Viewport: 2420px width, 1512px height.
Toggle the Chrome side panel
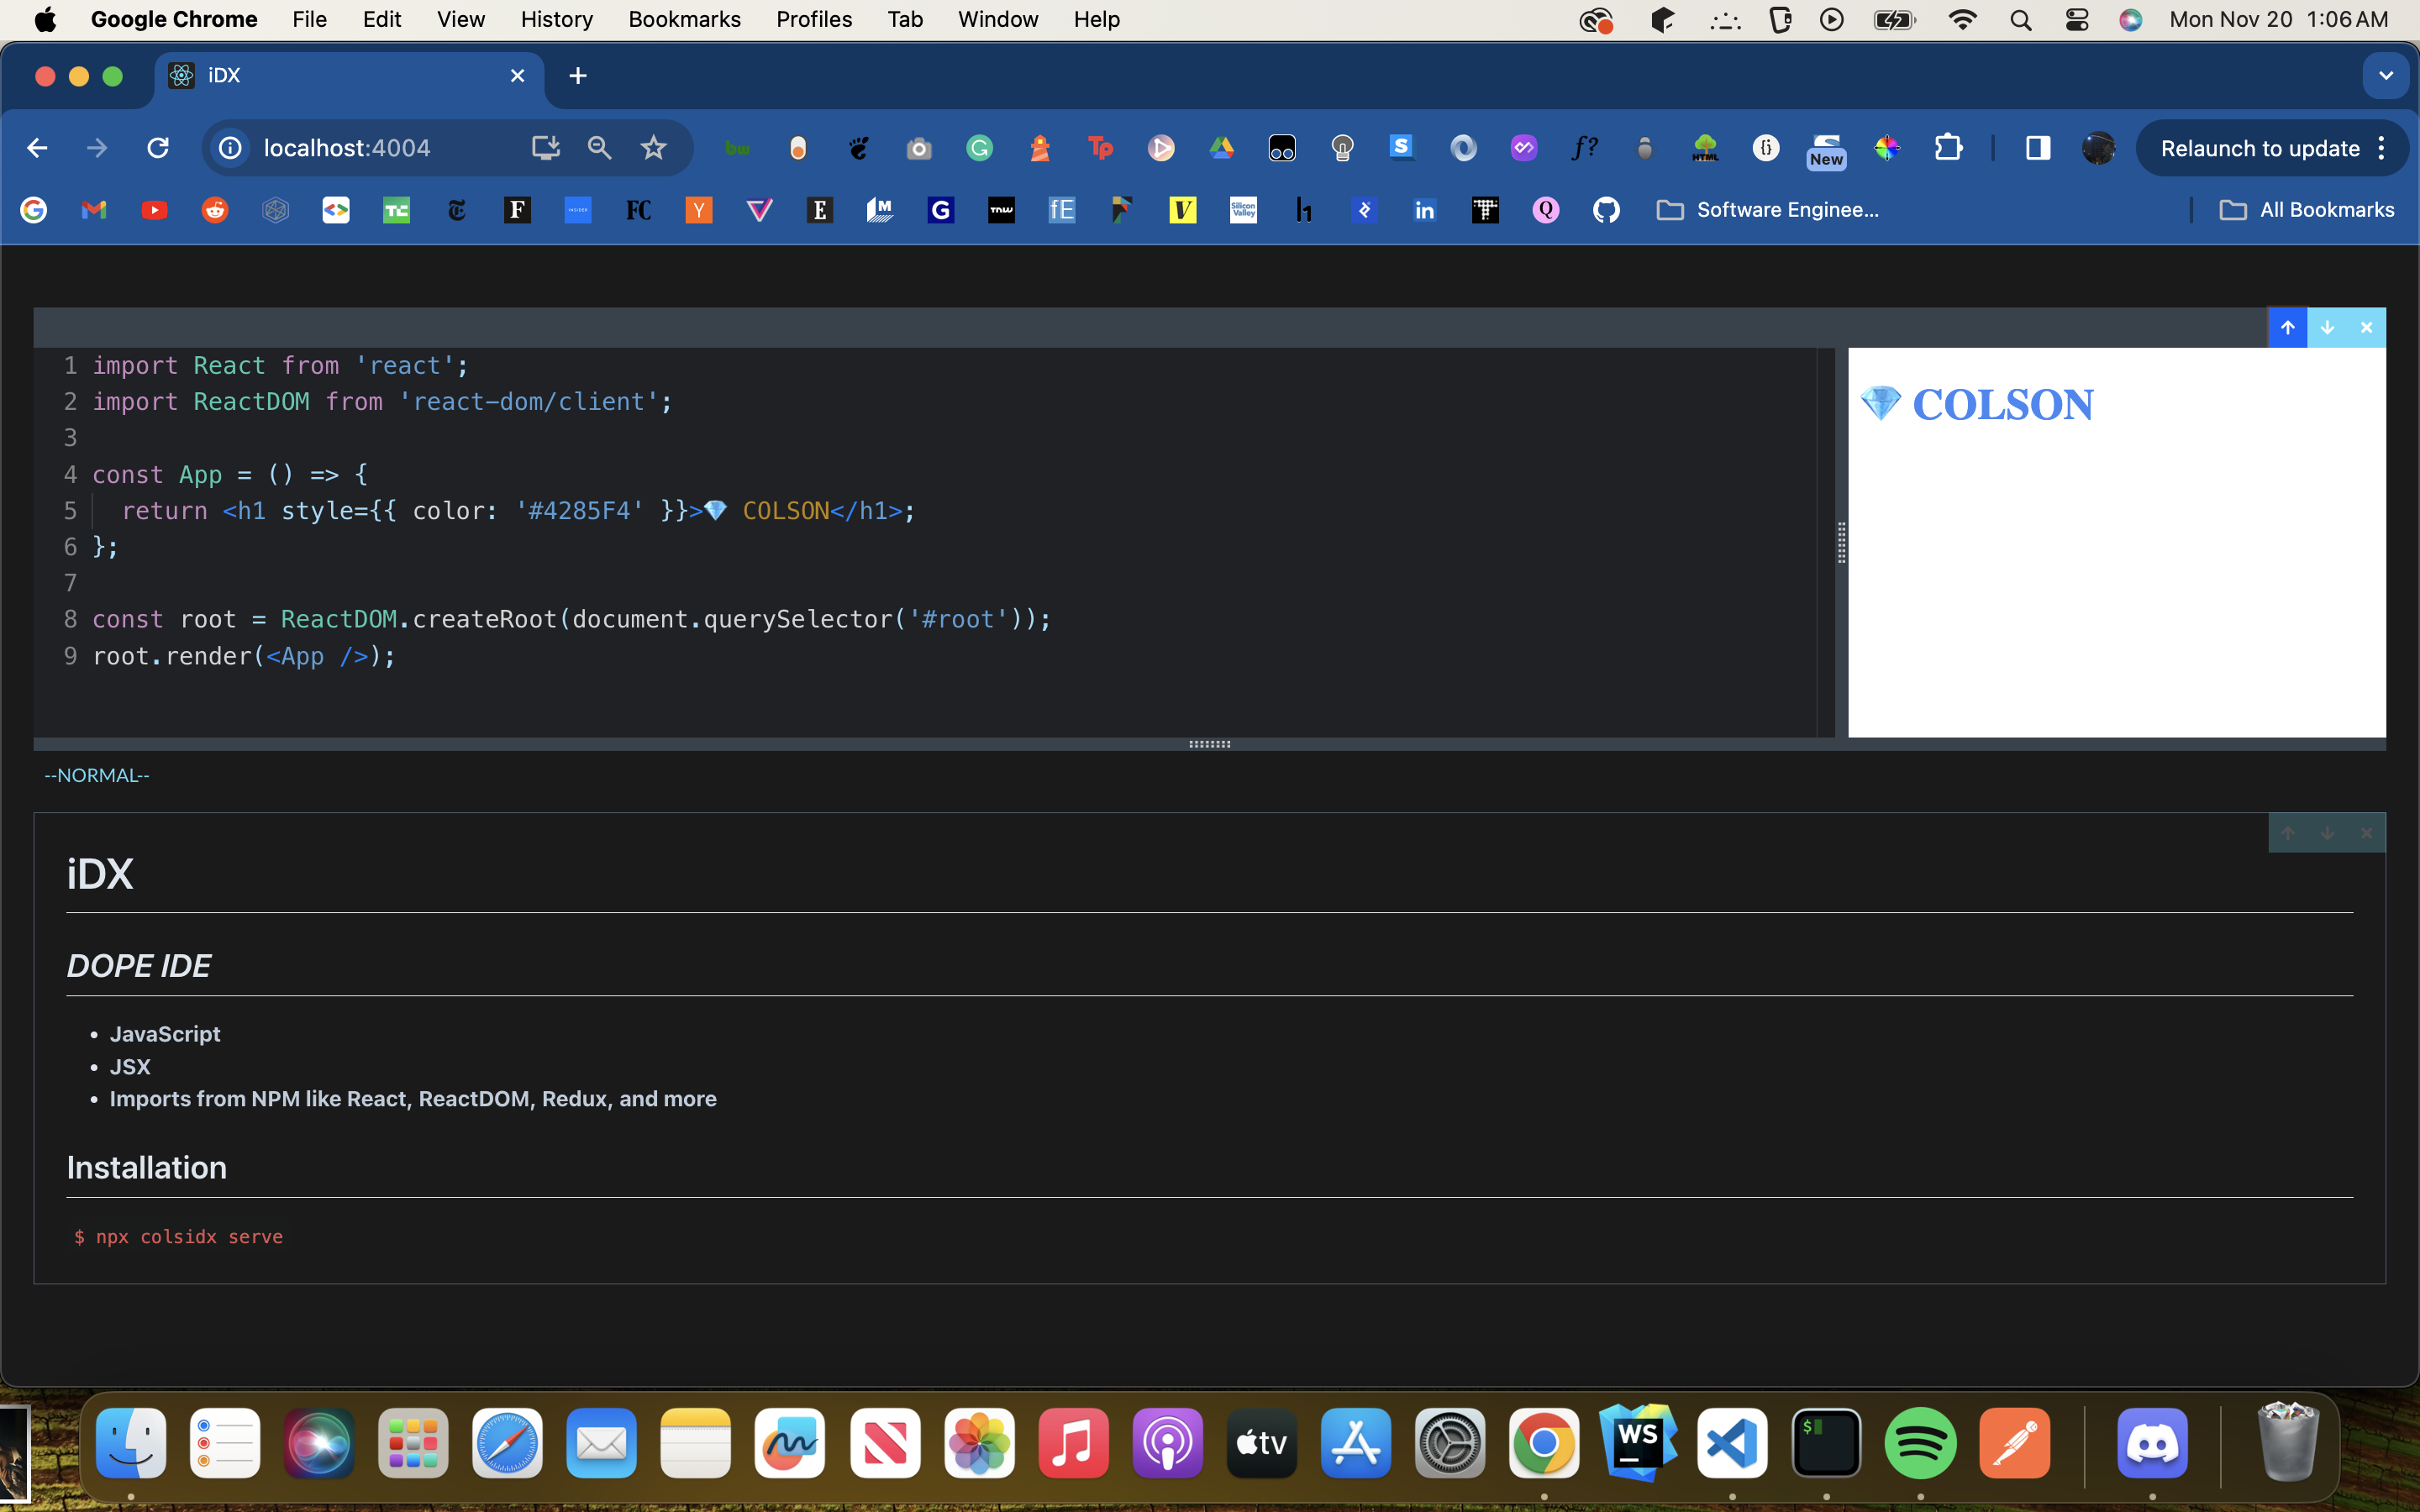tap(2037, 148)
